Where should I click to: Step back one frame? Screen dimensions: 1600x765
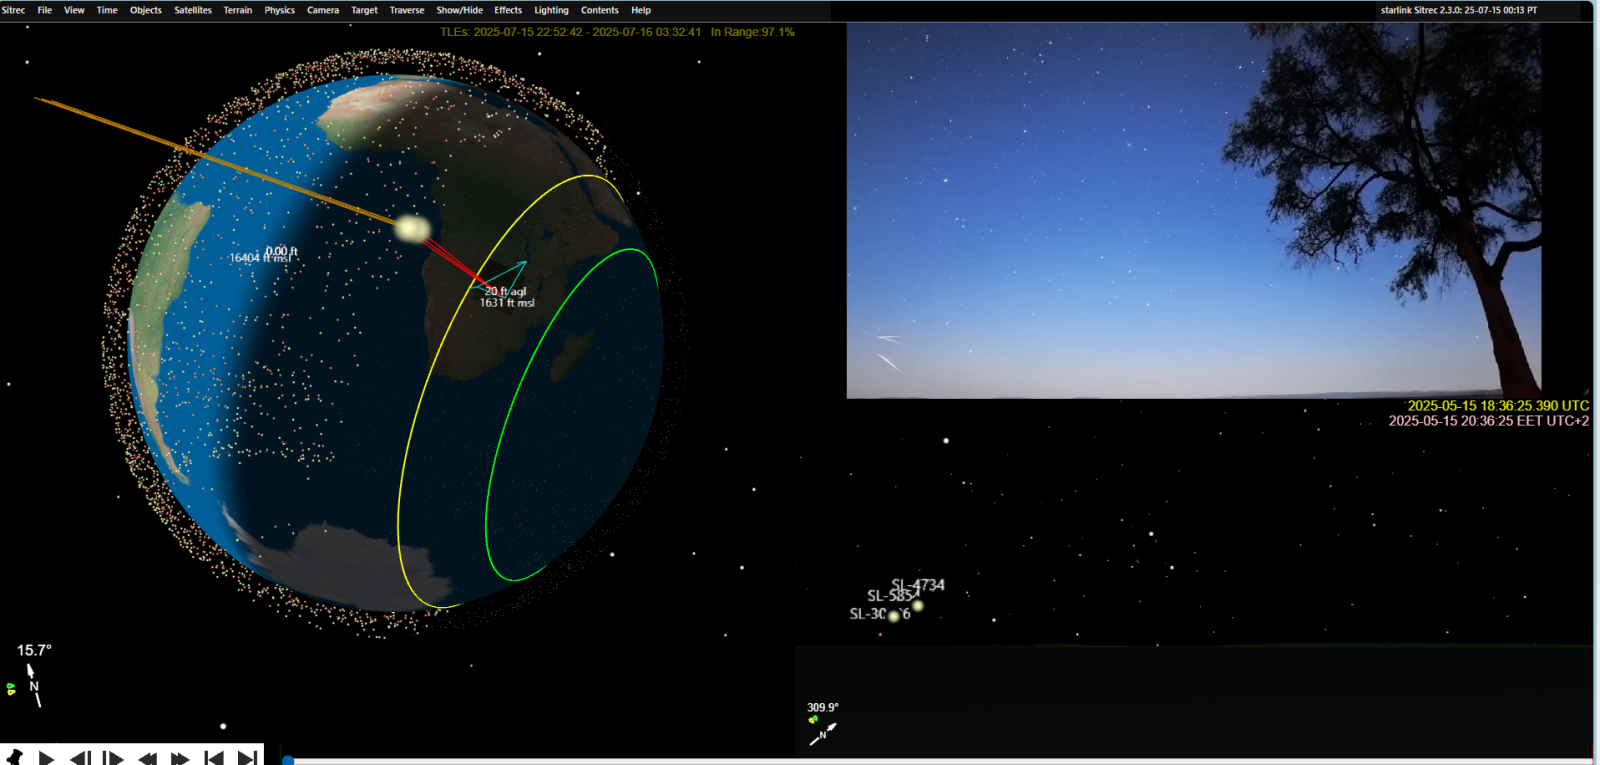(x=80, y=758)
